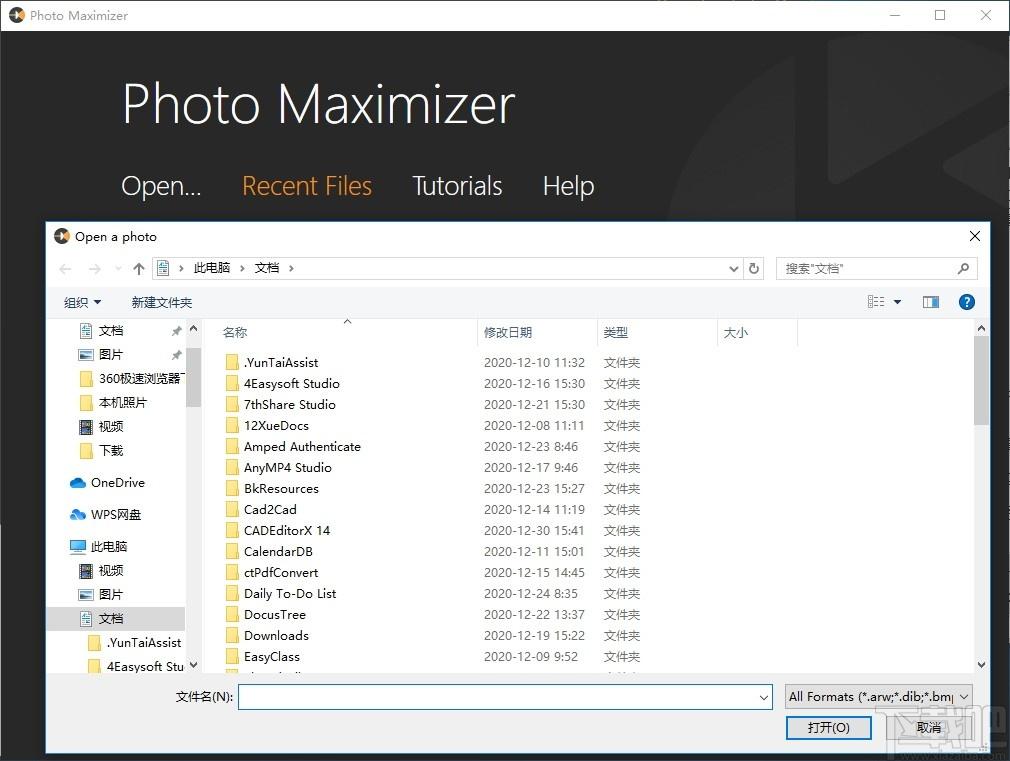Open the 组织 menu
This screenshot has width=1010, height=761.
(x=82, y=303)
